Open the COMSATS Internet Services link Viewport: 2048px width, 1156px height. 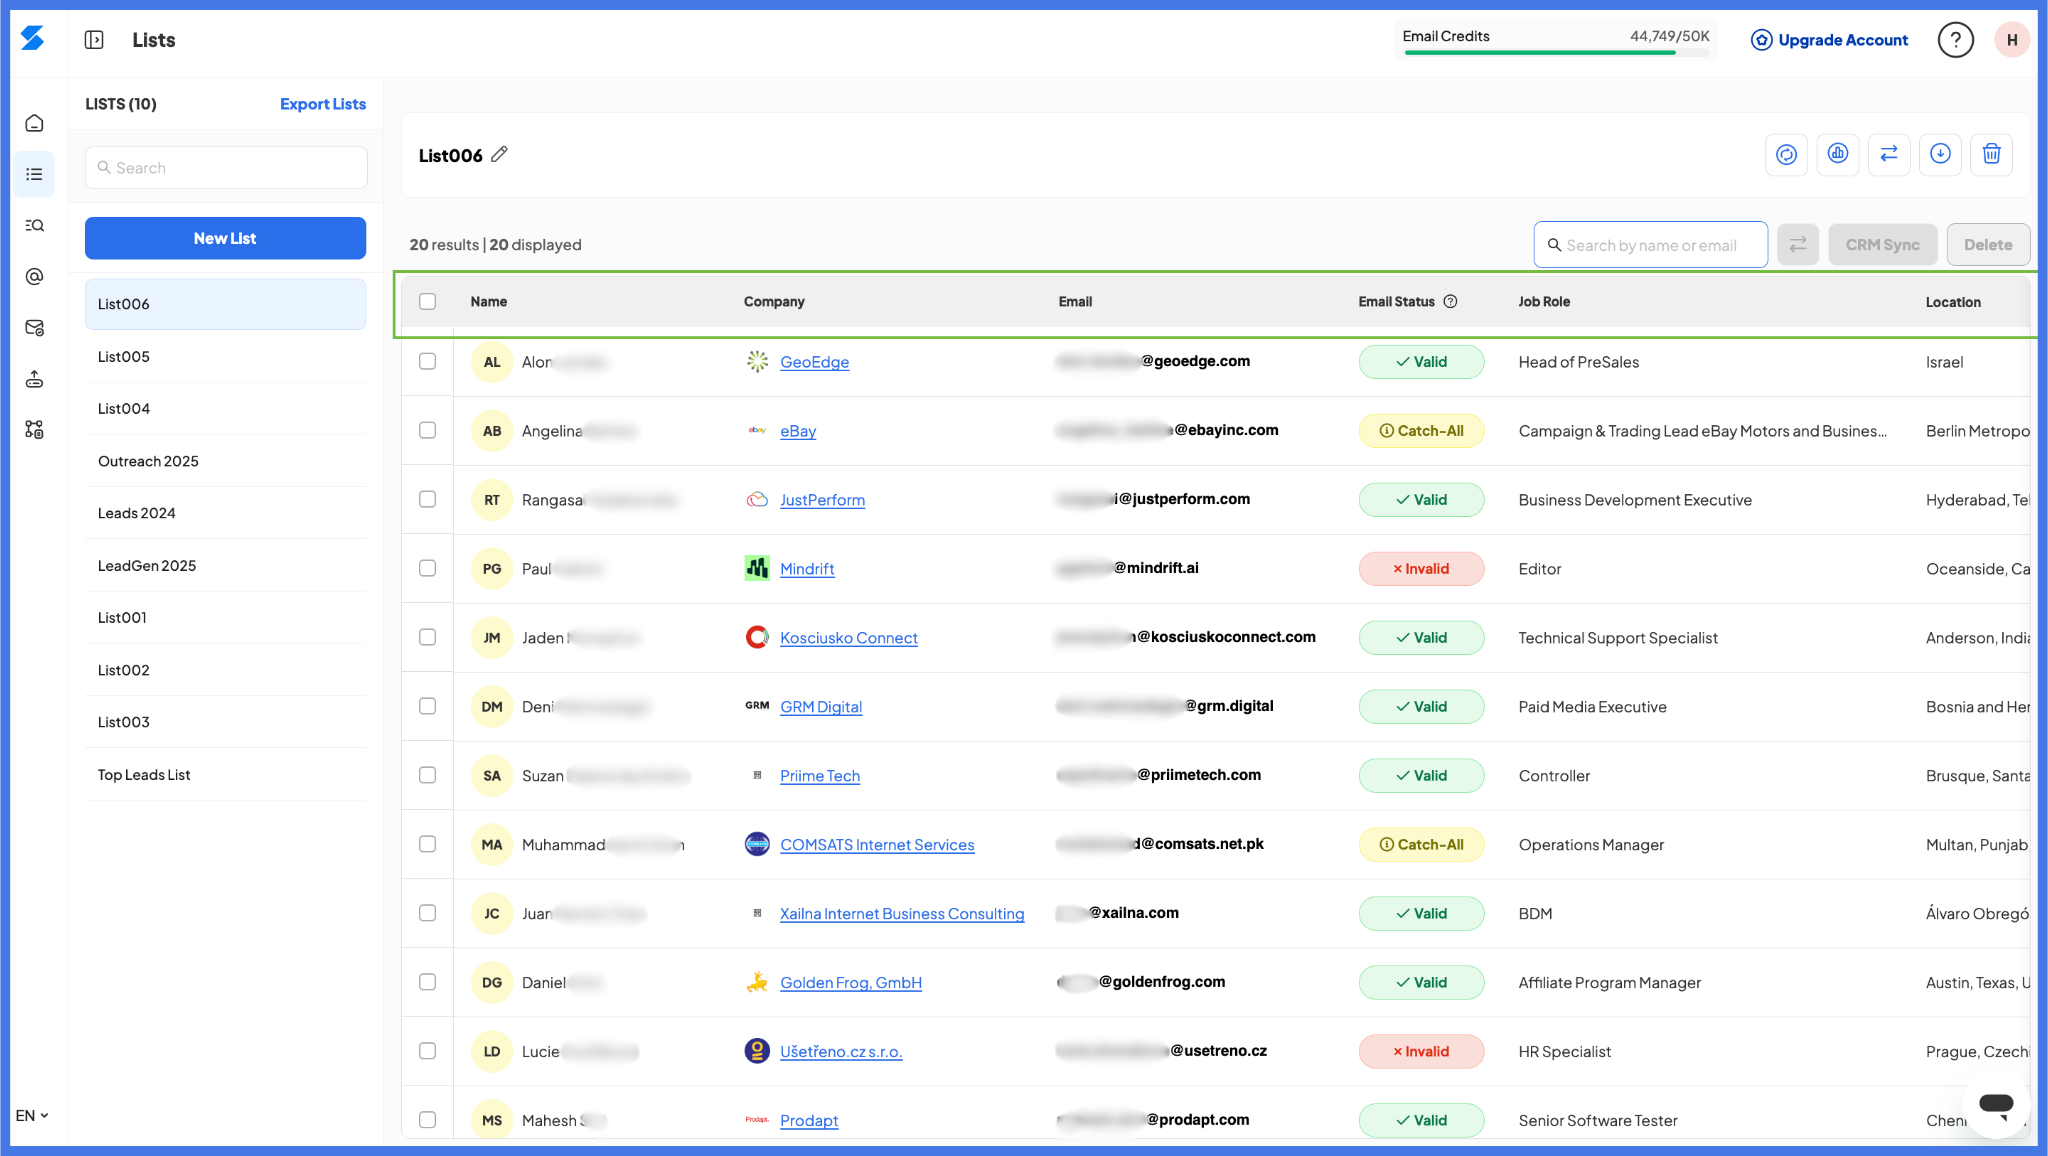pyautogui.click(x=877, y=845)
